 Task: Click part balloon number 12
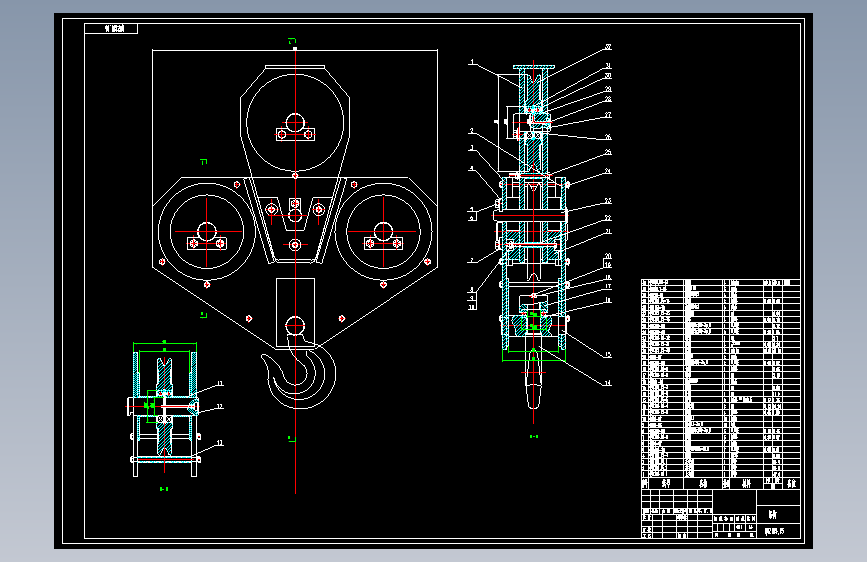click(x=220, y=407)
